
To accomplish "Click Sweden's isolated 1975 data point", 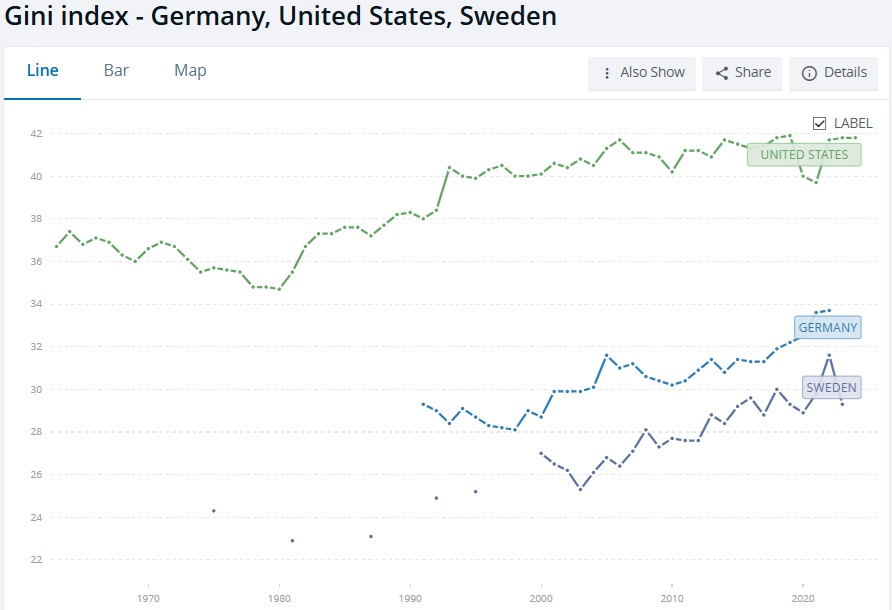I will 213,511.
